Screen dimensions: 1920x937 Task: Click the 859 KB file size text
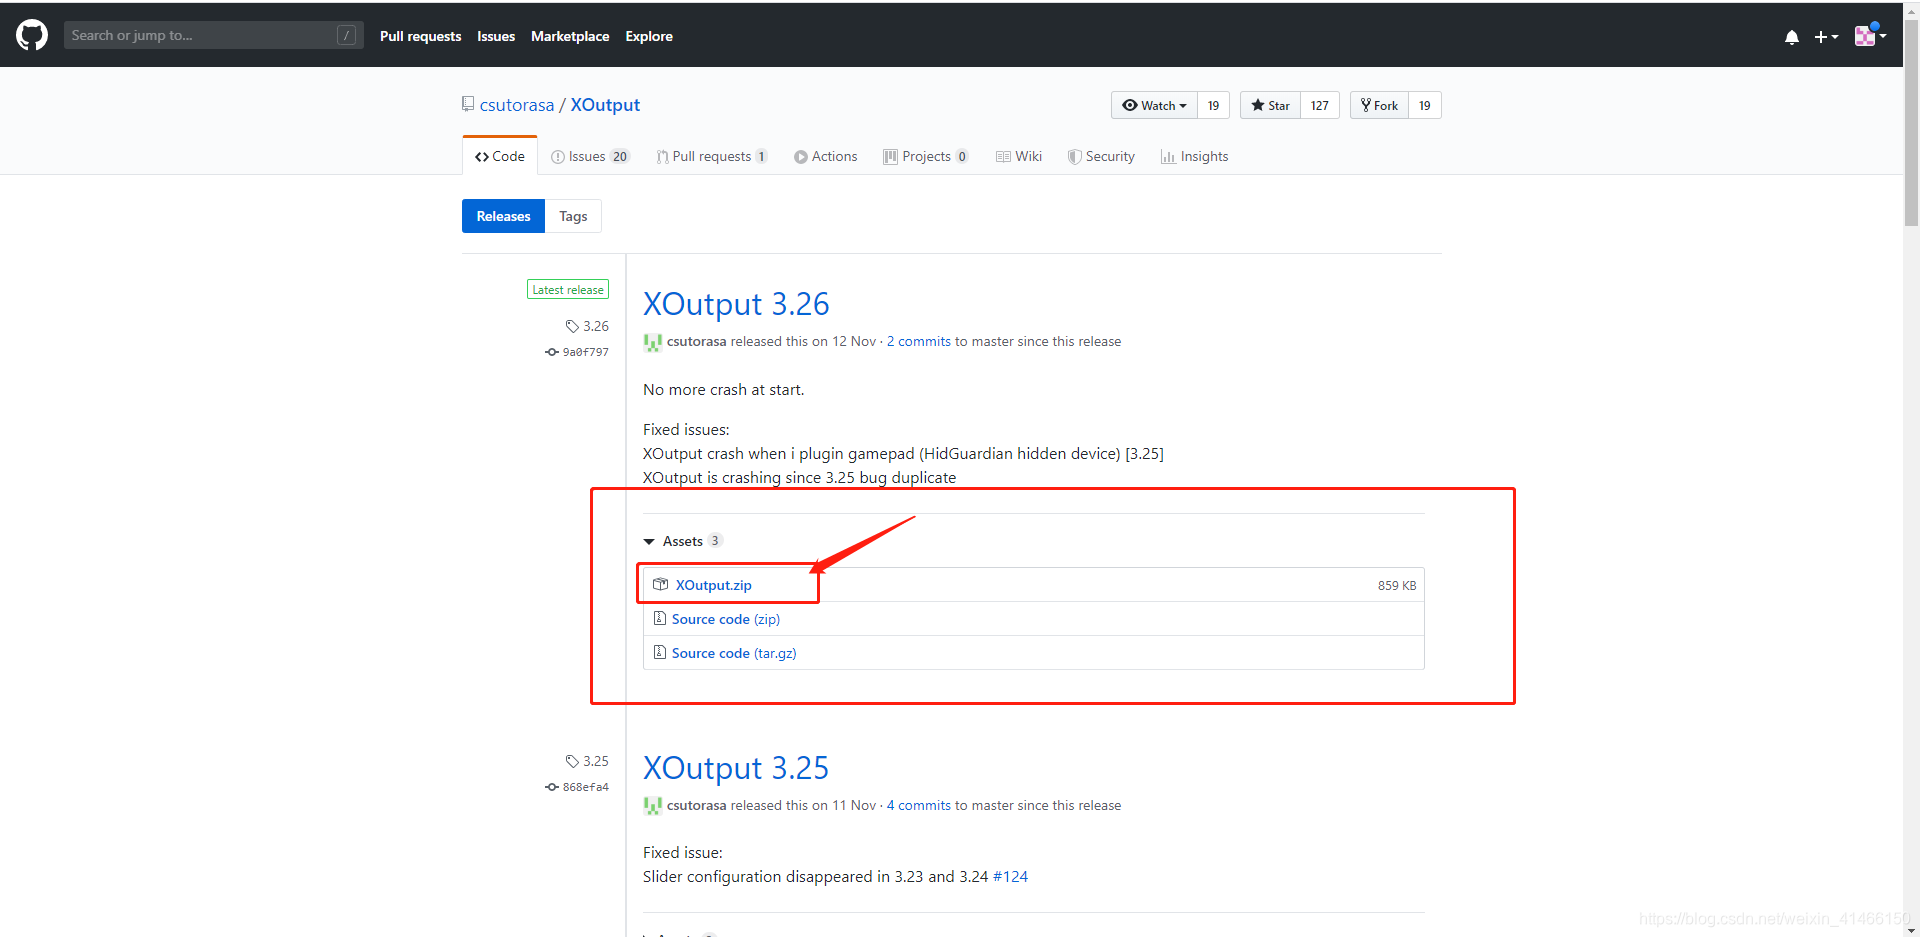click(x=1397, y=585)
